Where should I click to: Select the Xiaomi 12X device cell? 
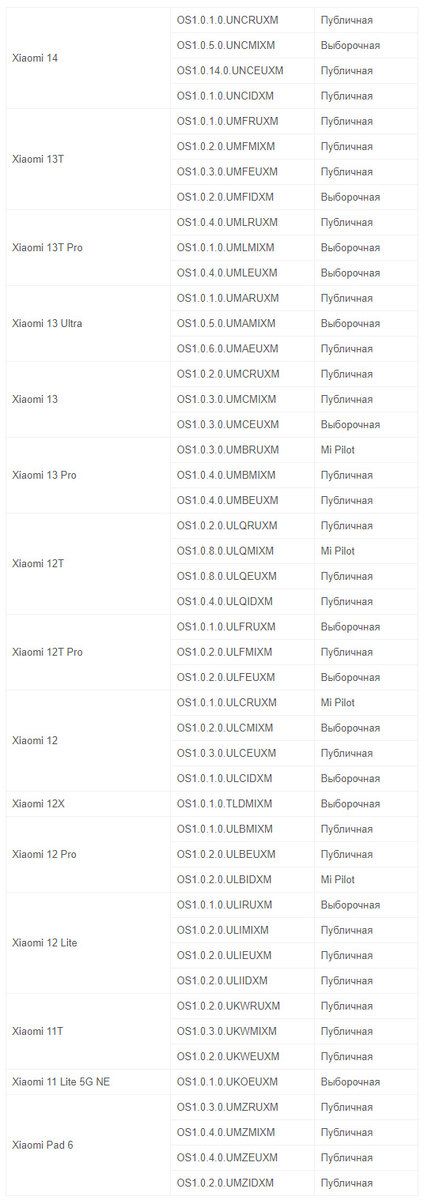tap(88, 804)
